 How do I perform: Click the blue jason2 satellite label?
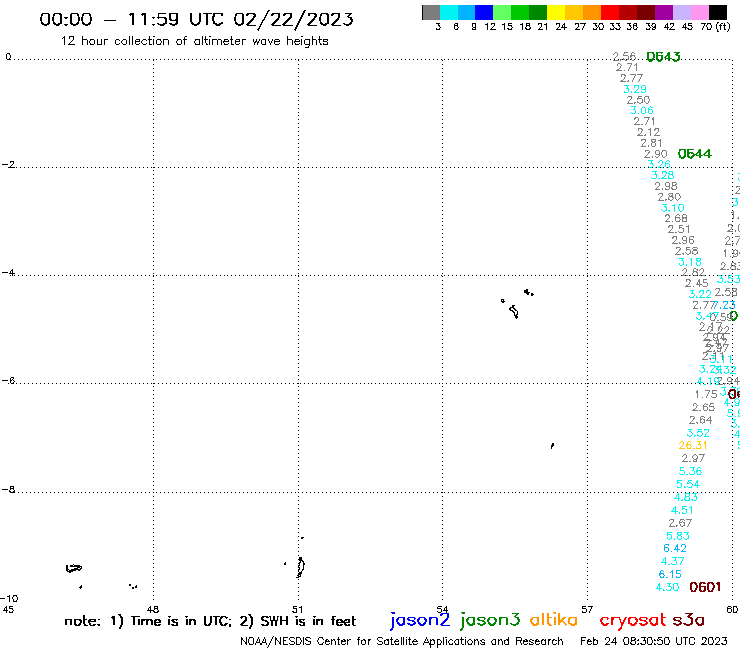click(420, 620)
